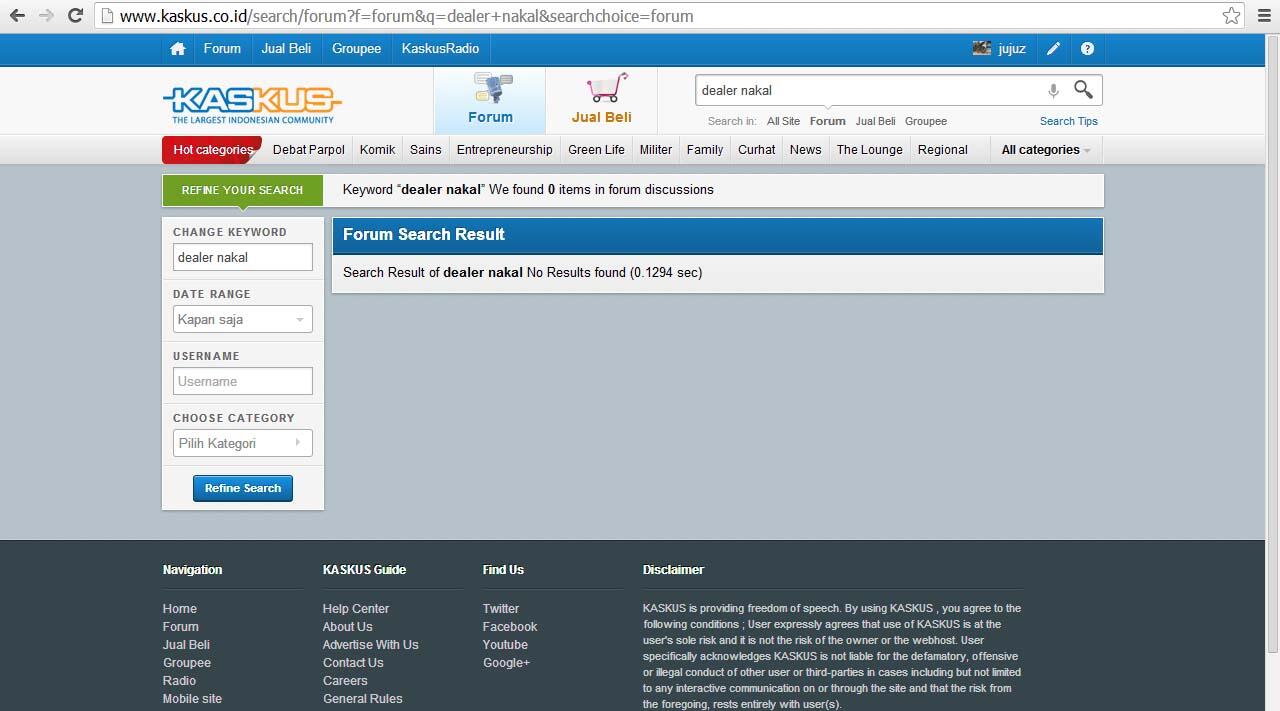Open Regional category
Screen dimensions: 1280x711
click(942, 150)
